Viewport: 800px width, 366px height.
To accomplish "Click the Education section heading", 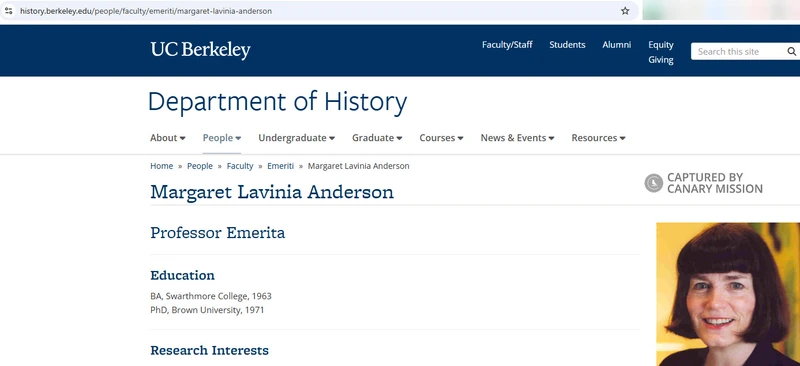I will pos(183,276).
